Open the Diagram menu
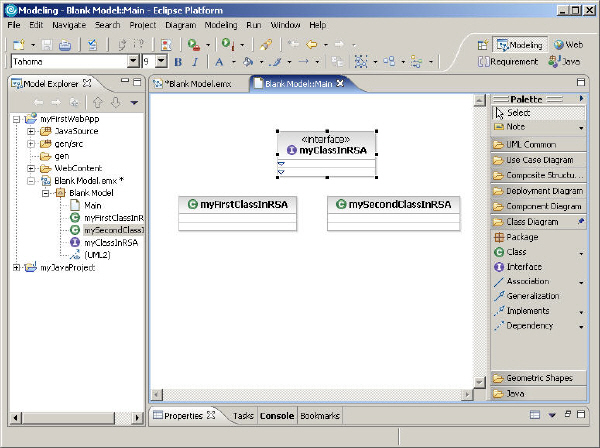600x448 pixels. point(181,25)
